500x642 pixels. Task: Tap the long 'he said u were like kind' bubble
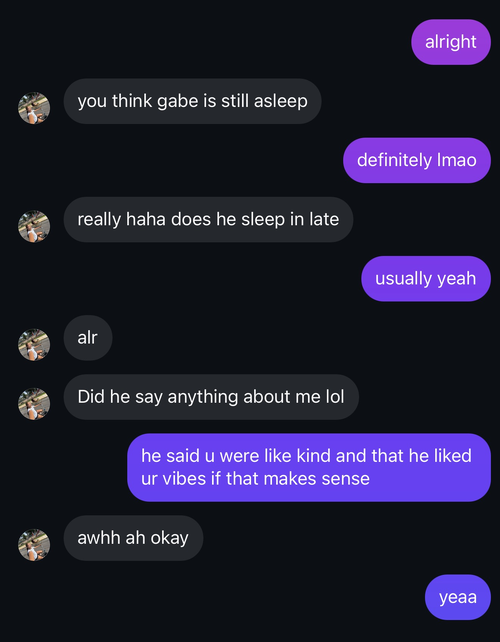pos(309,467)
